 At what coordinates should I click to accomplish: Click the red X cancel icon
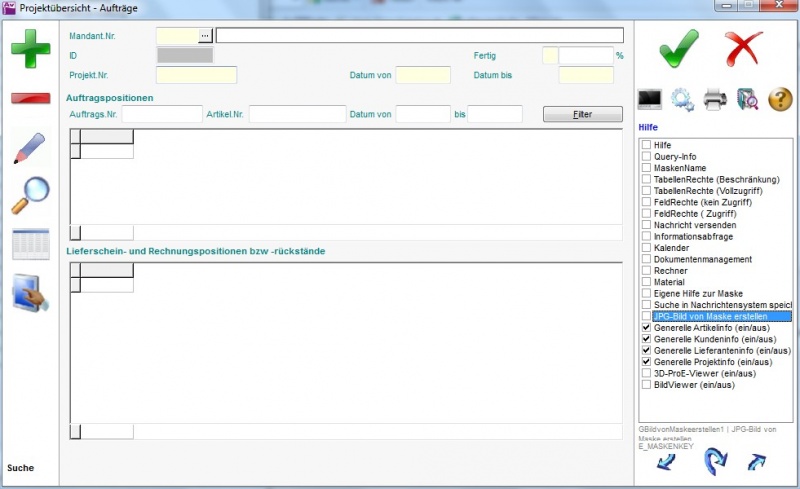(743, 47)
